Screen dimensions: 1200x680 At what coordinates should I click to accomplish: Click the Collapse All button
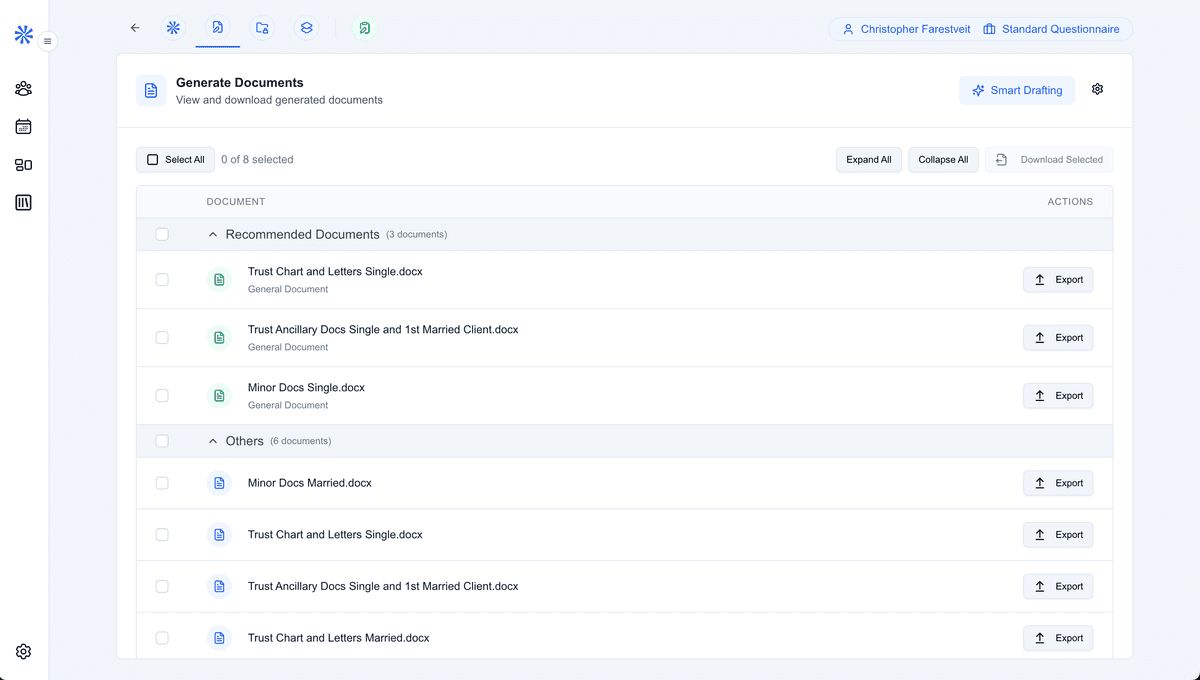pos(943,160)
